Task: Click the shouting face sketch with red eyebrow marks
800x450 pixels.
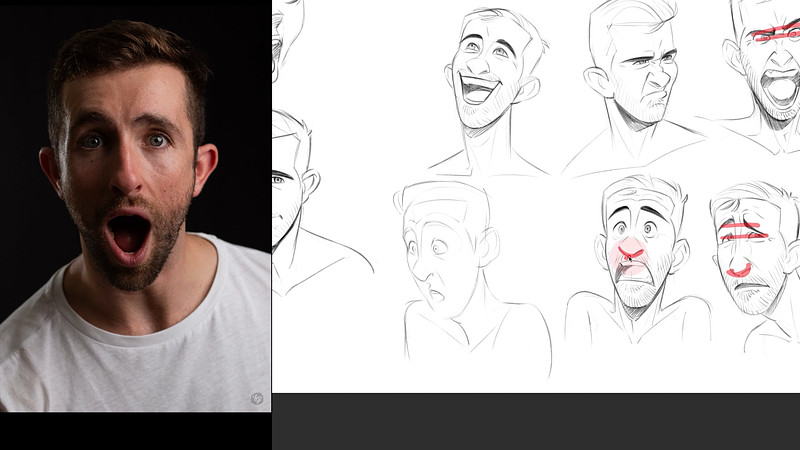Action: point(763,76)
